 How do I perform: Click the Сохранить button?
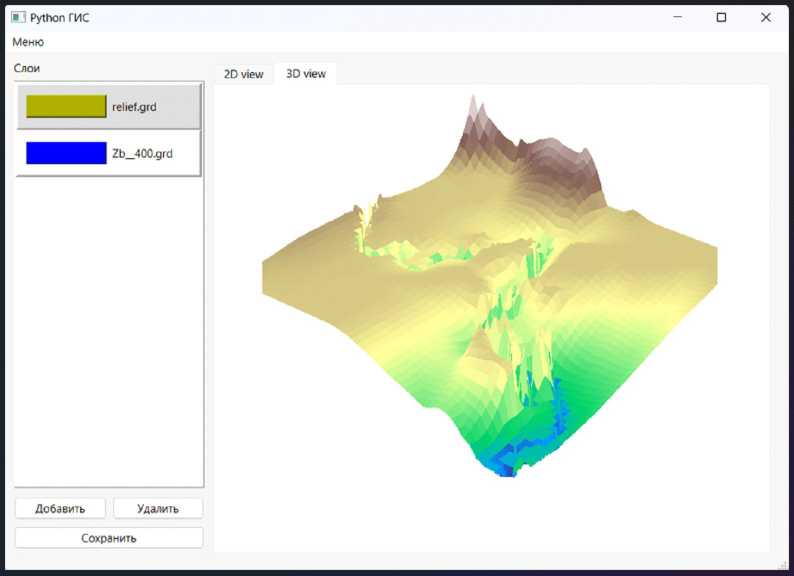coord(109,538)
